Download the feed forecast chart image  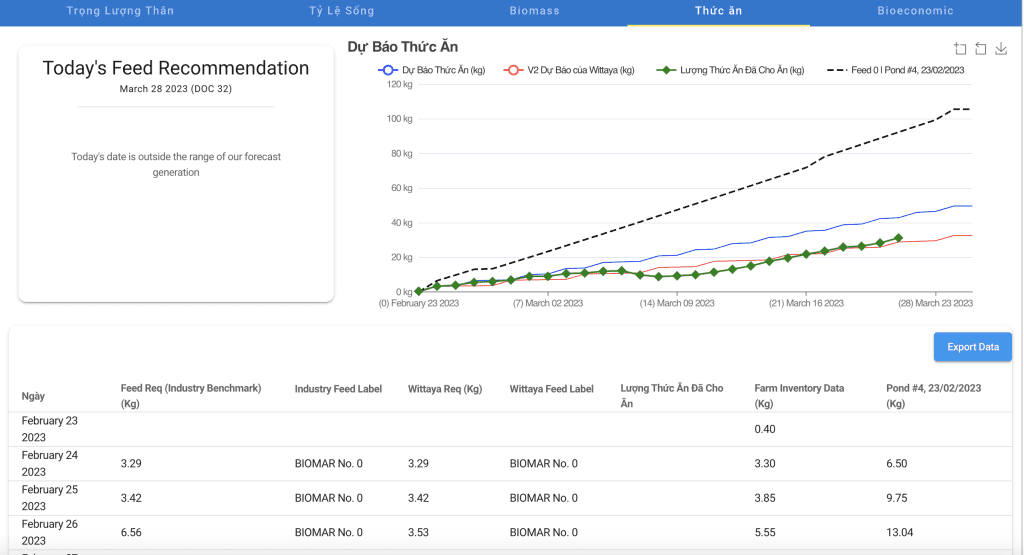(1001, 48)
